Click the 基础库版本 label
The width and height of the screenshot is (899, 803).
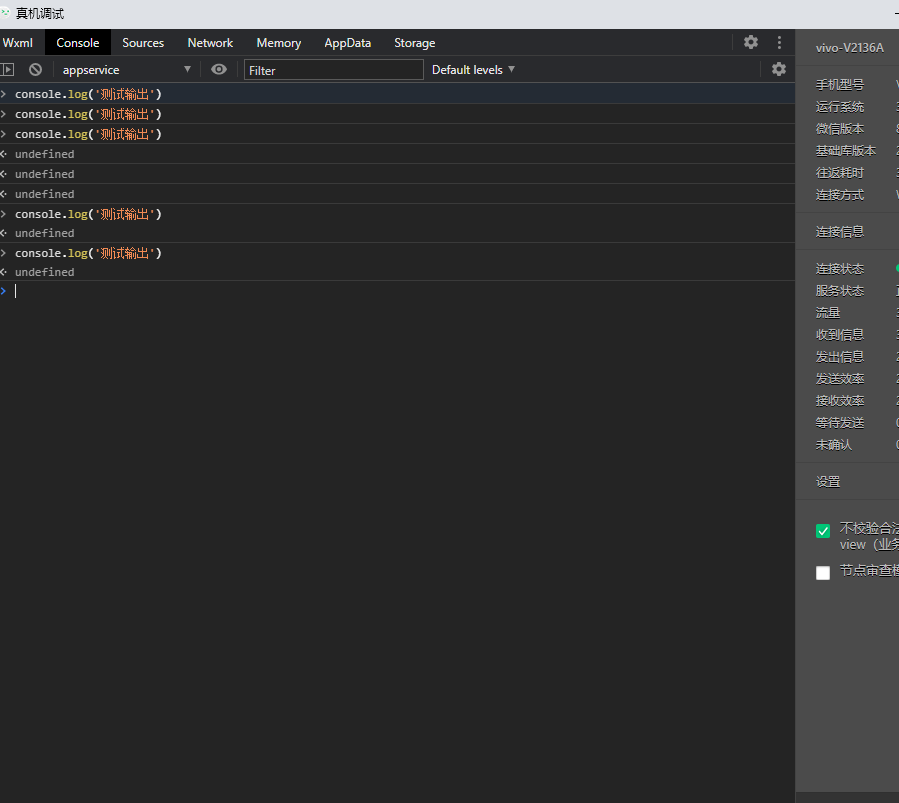[846, 151]
